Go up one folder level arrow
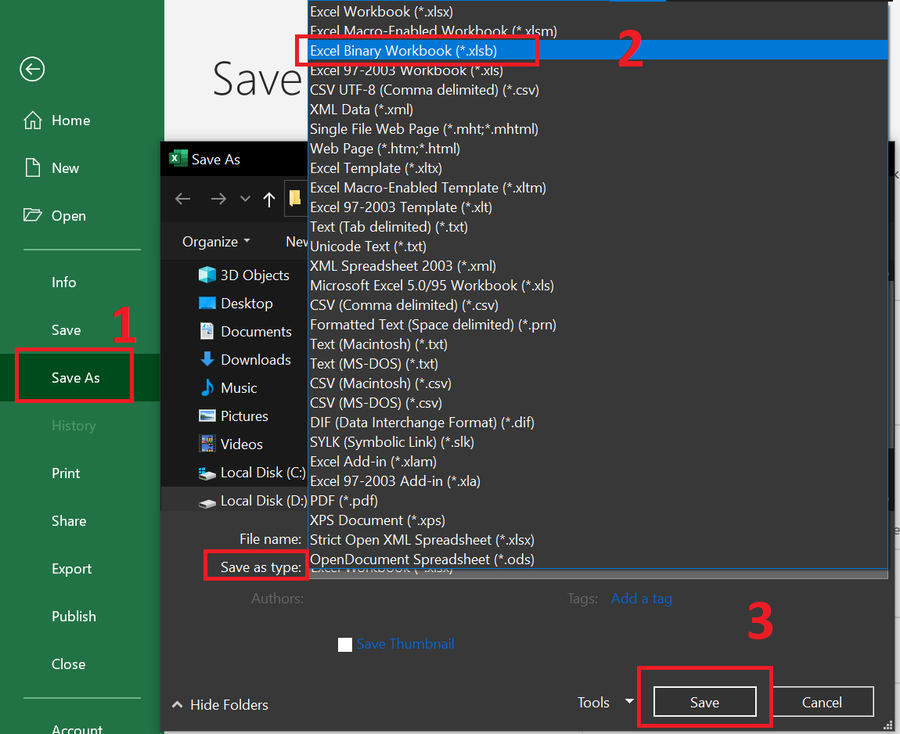The width and height of the screenshot is (900, 734). (269, 199)
